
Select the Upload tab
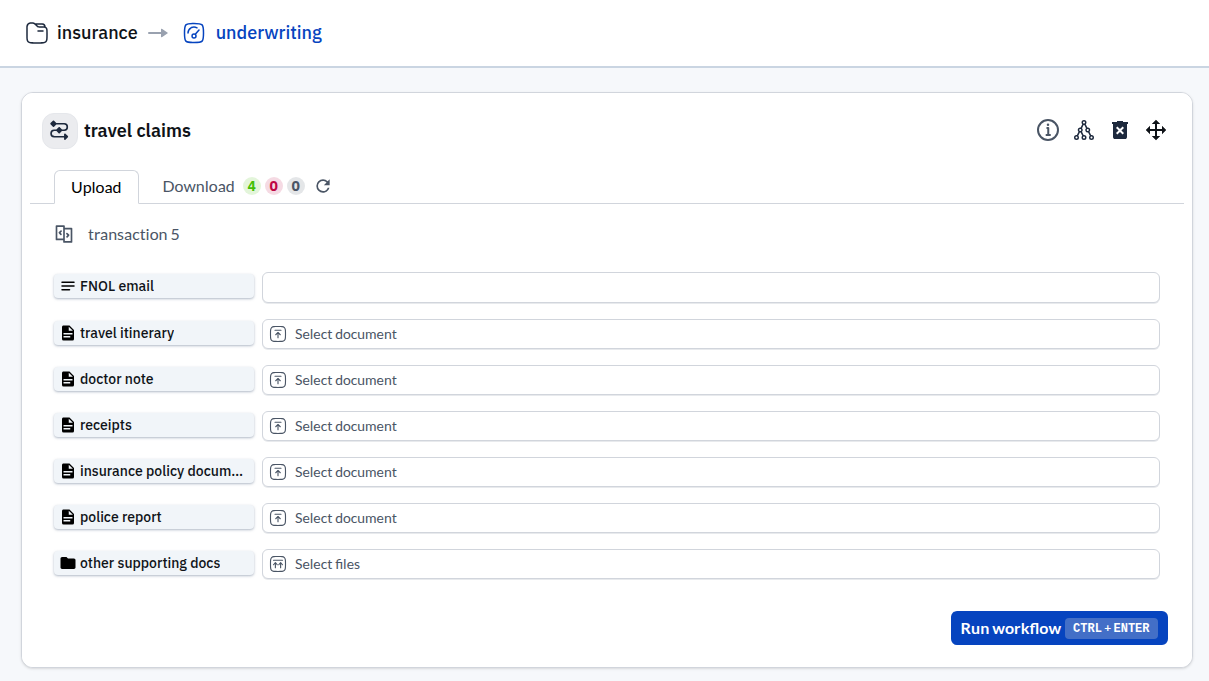96,187
